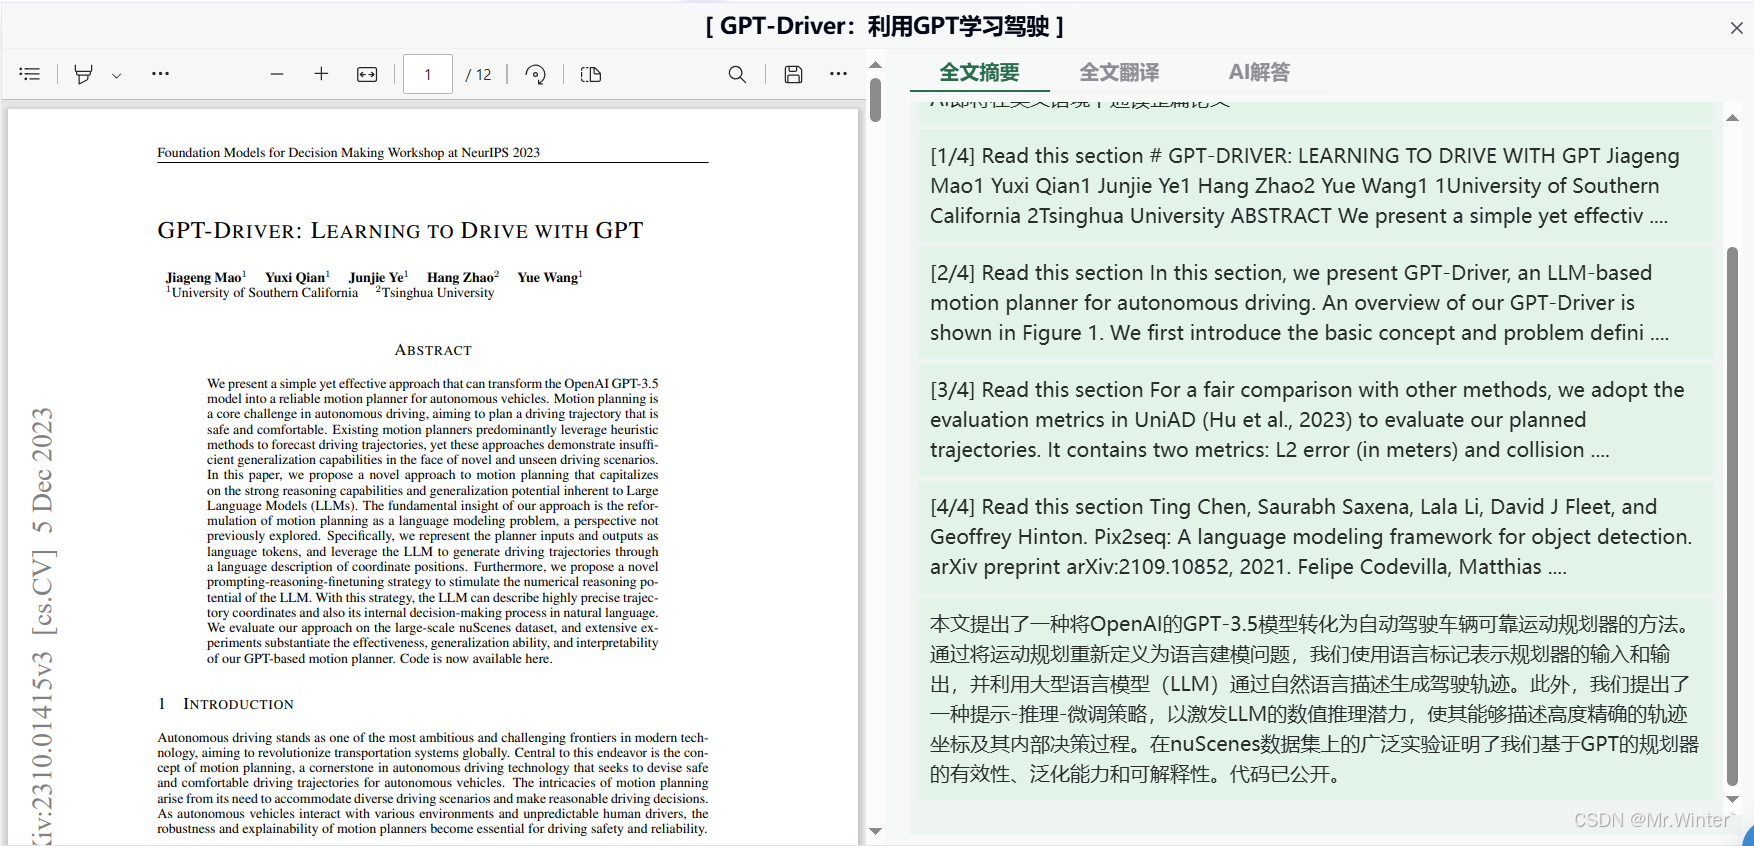
Task: Close the GPT-Driver document panel
Action: coord(1737,28)
